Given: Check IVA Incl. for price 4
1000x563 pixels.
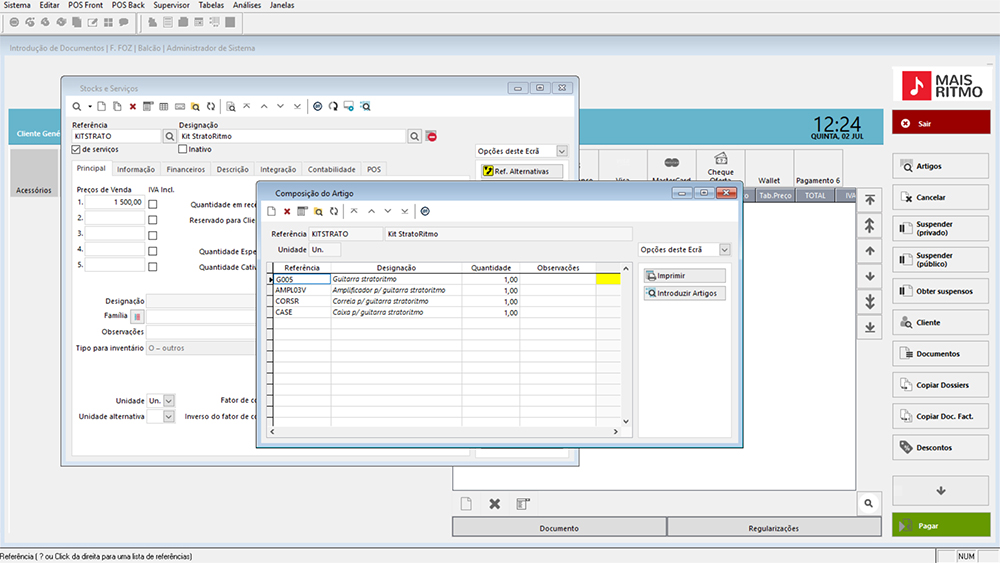Looking at the screenshot, I should tap(152, 251).
